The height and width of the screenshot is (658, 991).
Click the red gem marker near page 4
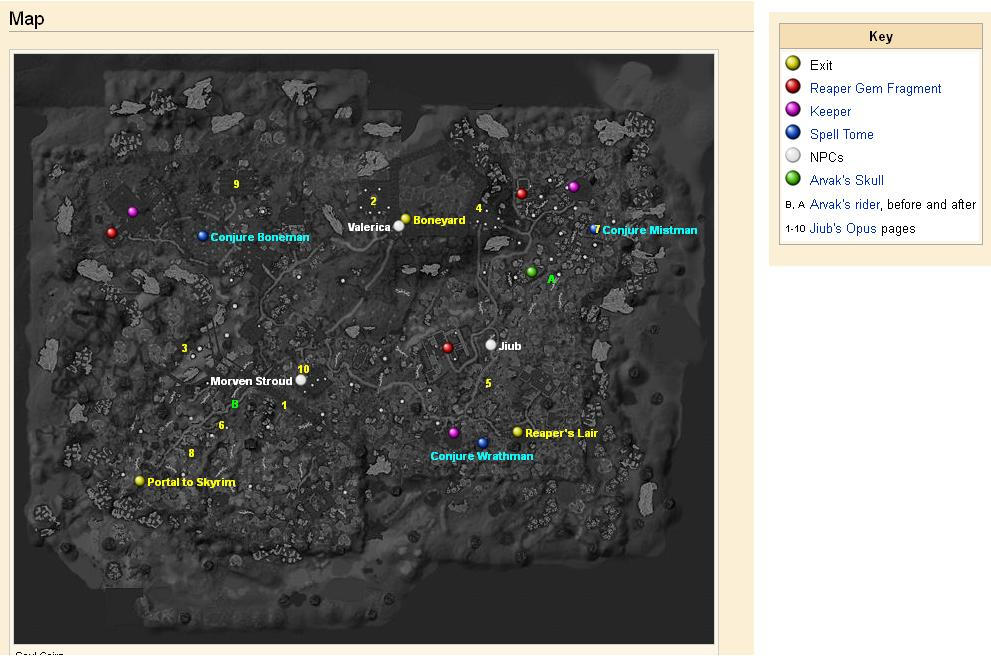[521, 193]
